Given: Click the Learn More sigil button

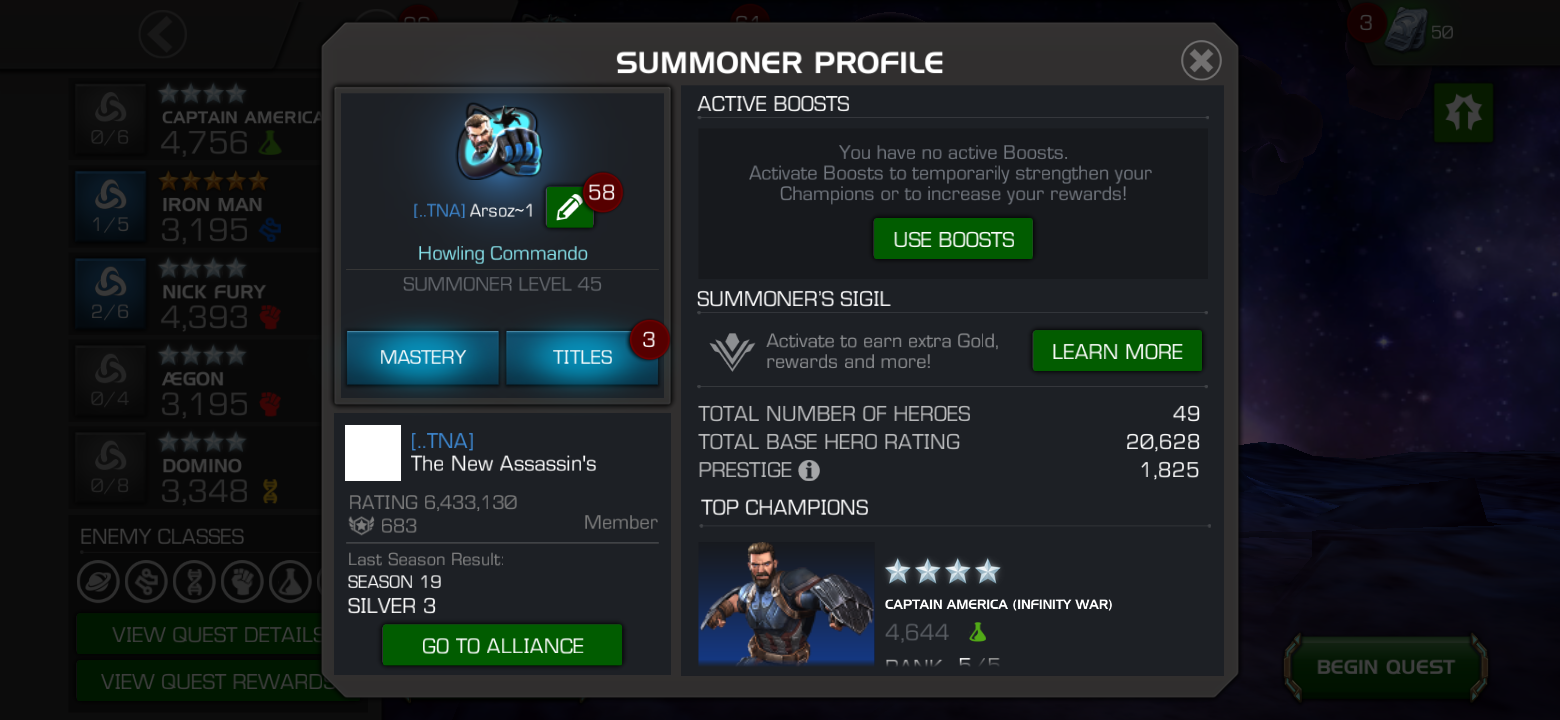Looking at the screenshot, I should pyautogui.click(x=1117, y=351).
